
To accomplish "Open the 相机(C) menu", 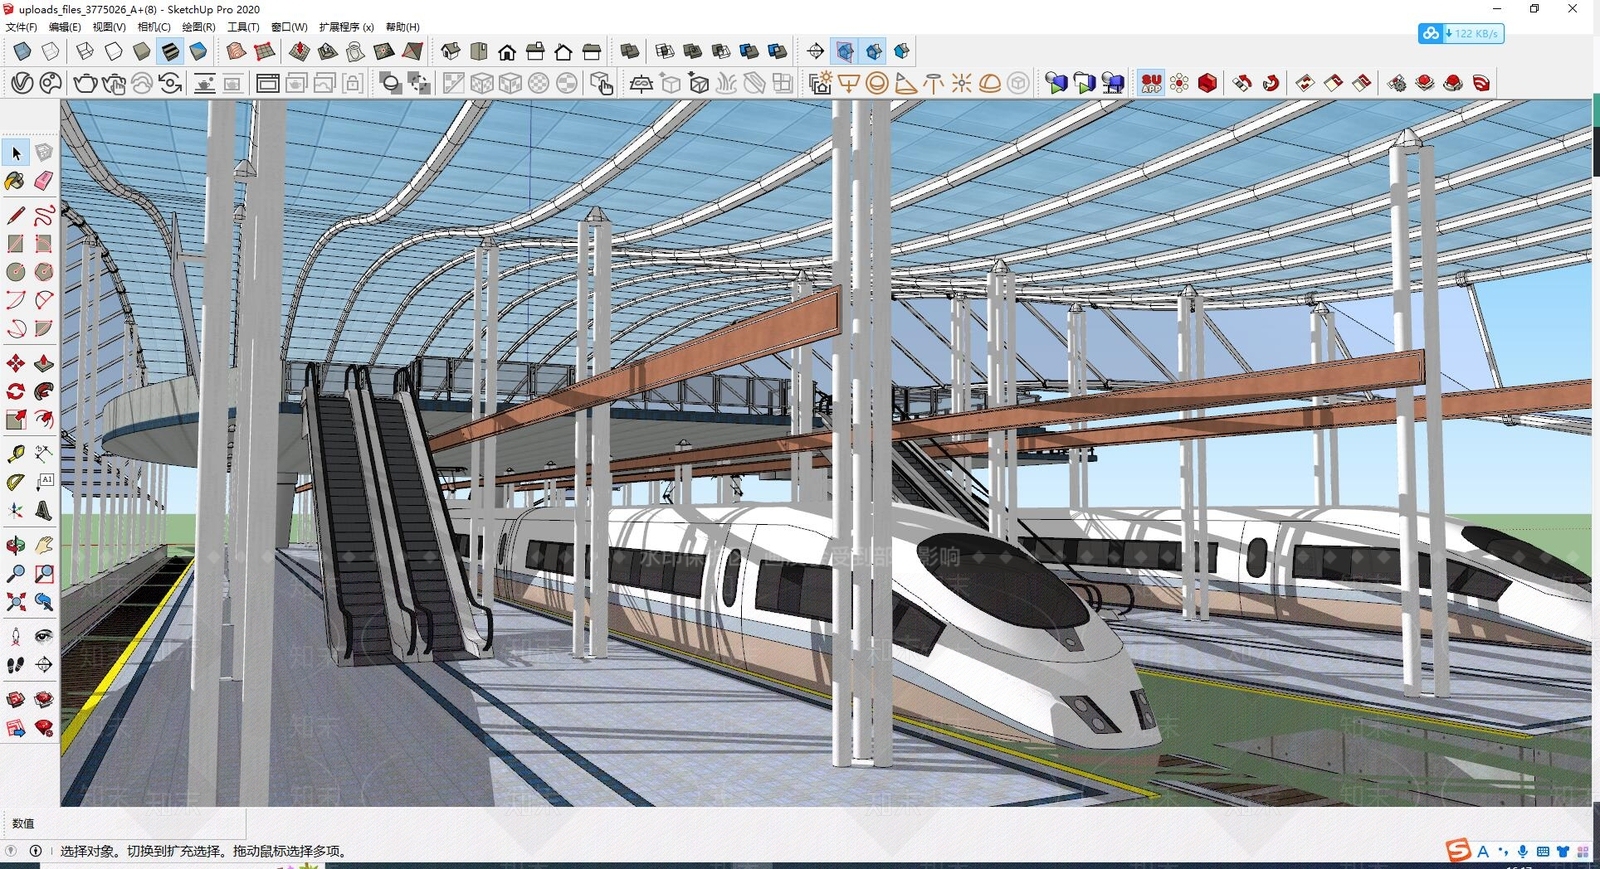I will tap(154, 27).
